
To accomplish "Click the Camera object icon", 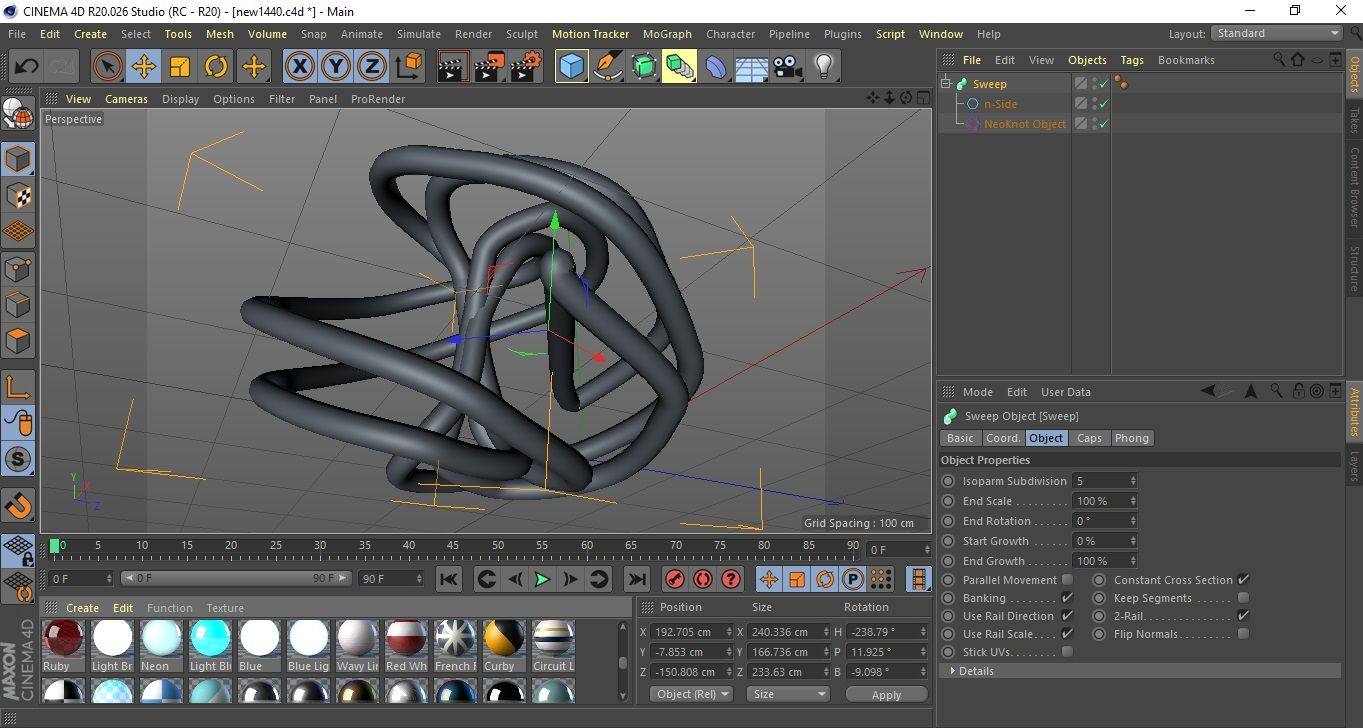I will [788, 67].
